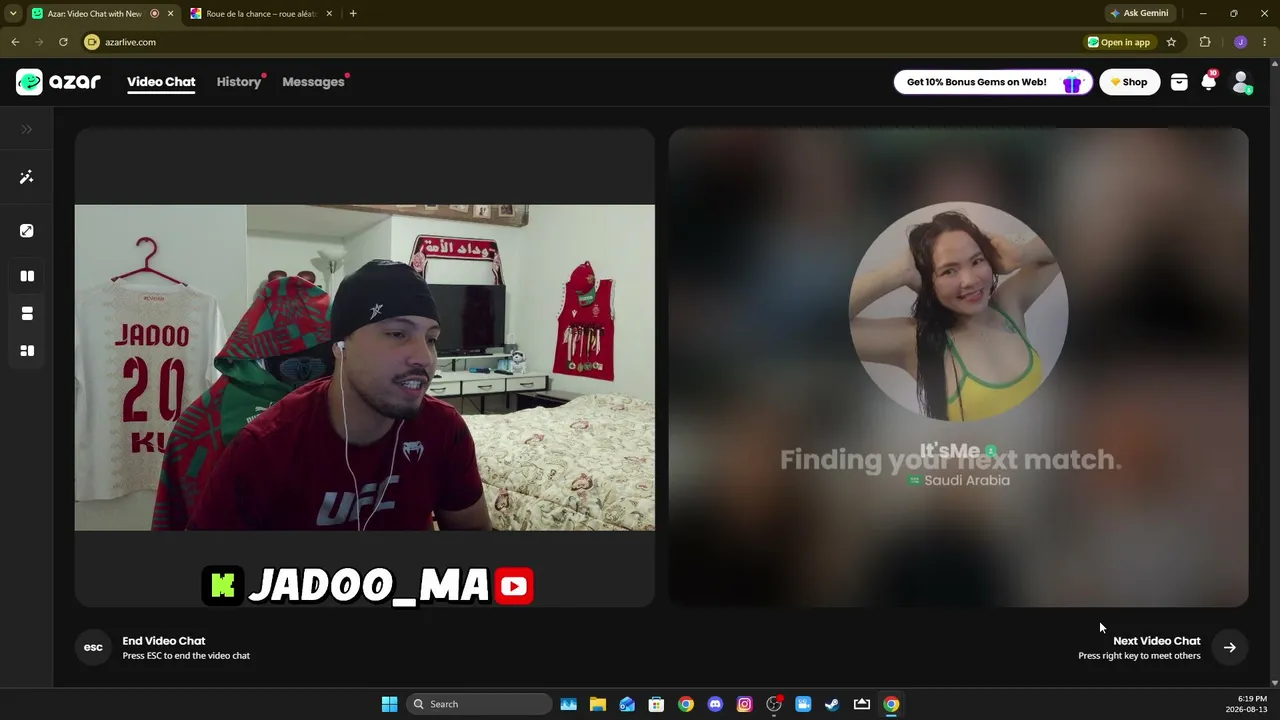Click the Next Video Chat label

click(1157, 641)
